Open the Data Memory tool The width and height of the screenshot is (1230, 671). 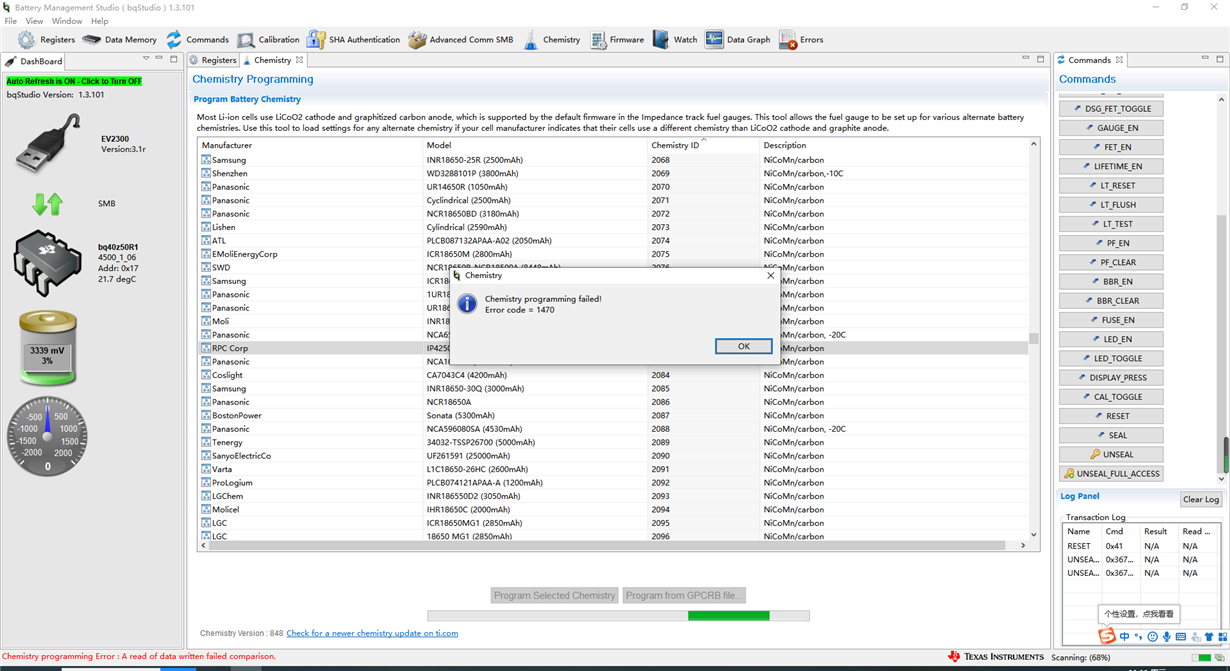119,40
